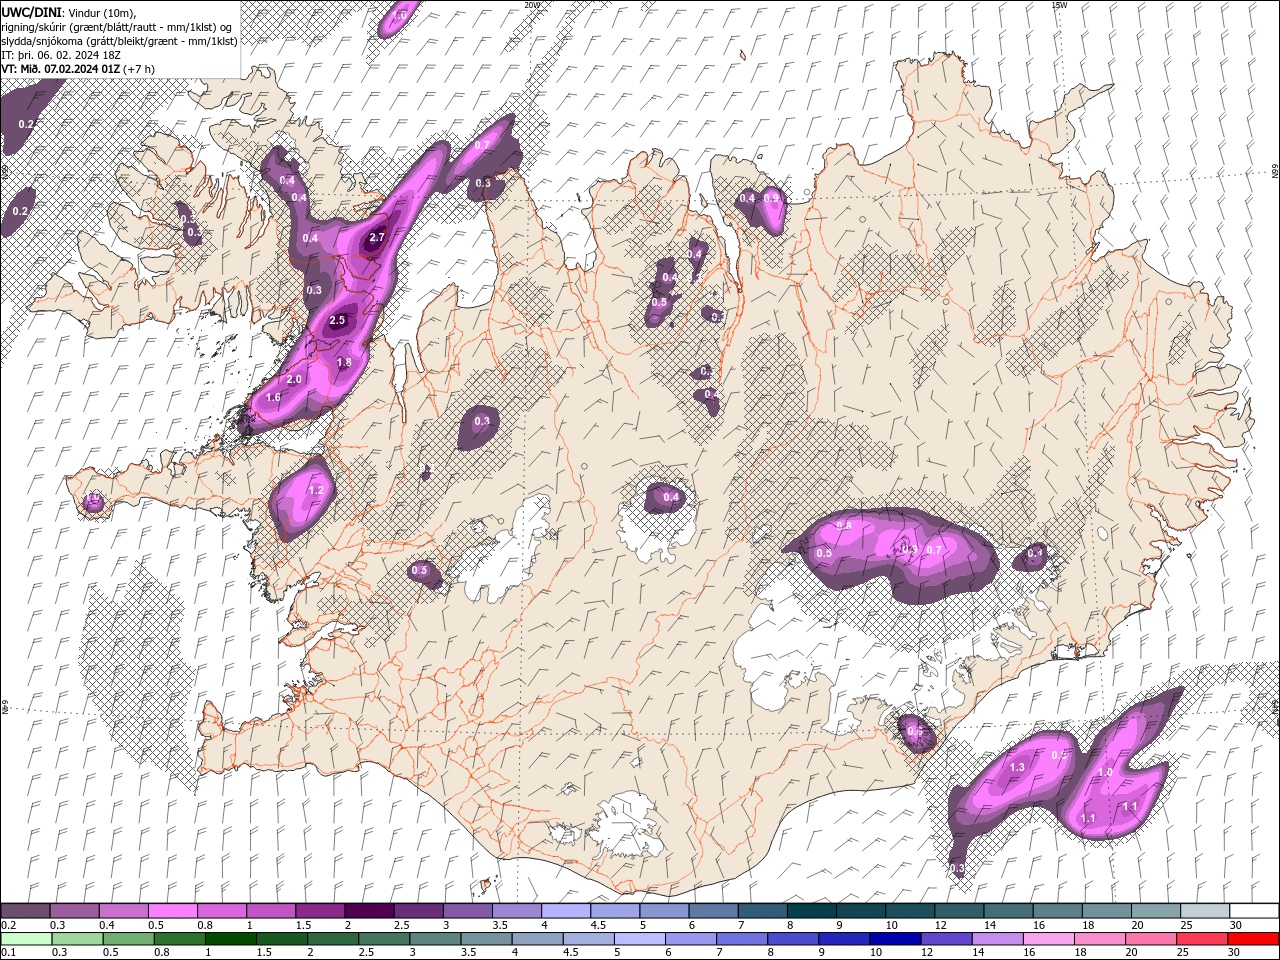This screenshot has width=1280, height=960.
Task: Click the bright red swatch ending the rain legend
Action: pyautogui.click(x=1254, y=940)
